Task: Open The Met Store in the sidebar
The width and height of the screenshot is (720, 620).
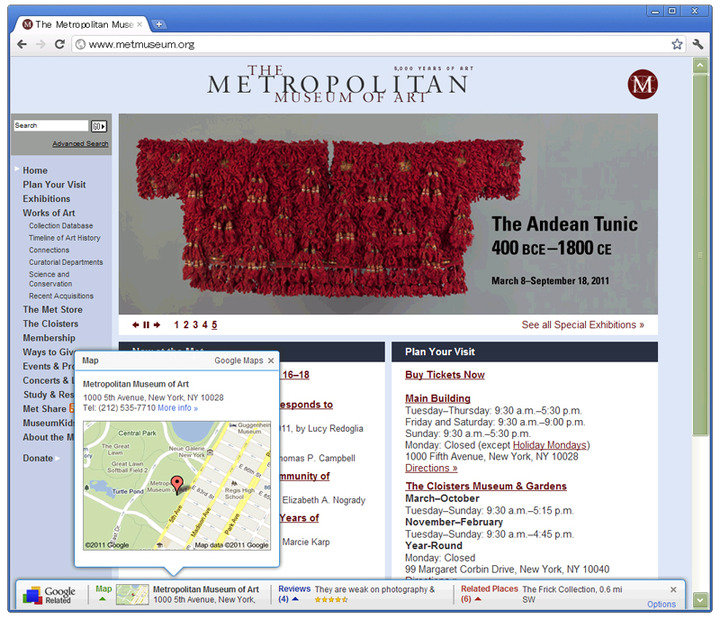Action: pyautogui.click(x=52, y=310)
